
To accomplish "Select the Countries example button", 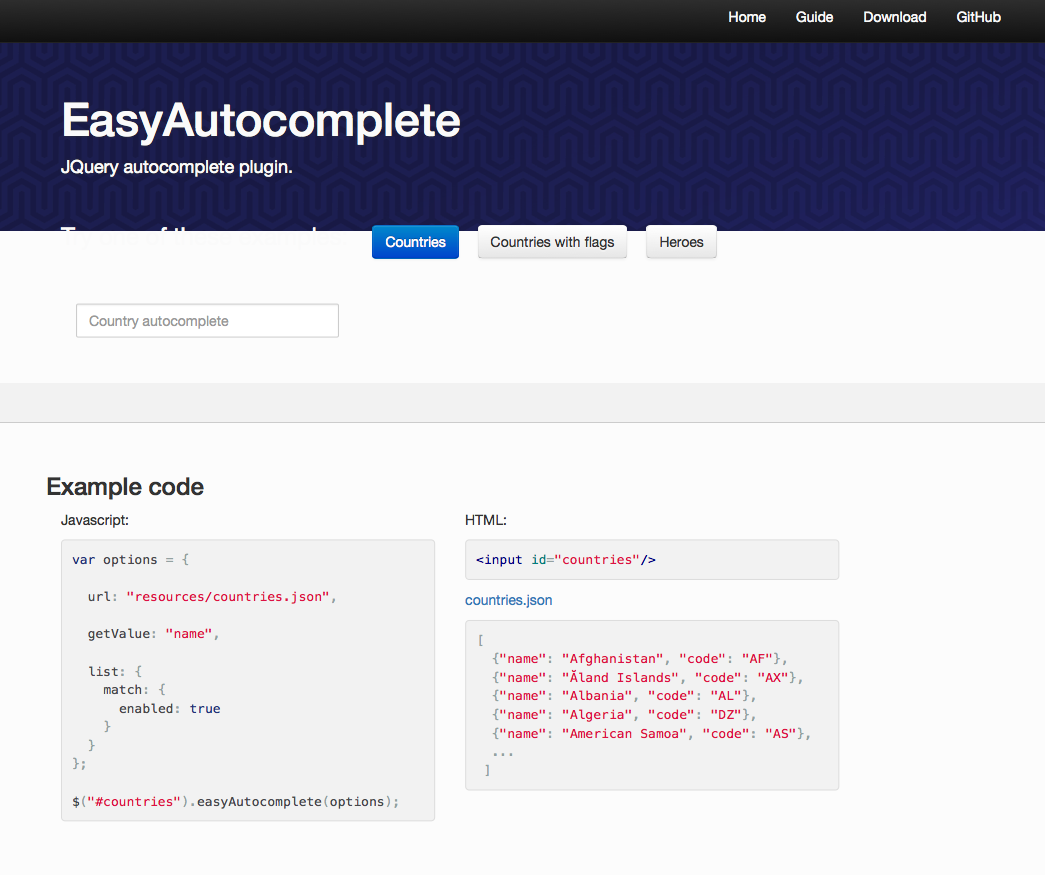I will pyautogui.click(x=415, y=242).
